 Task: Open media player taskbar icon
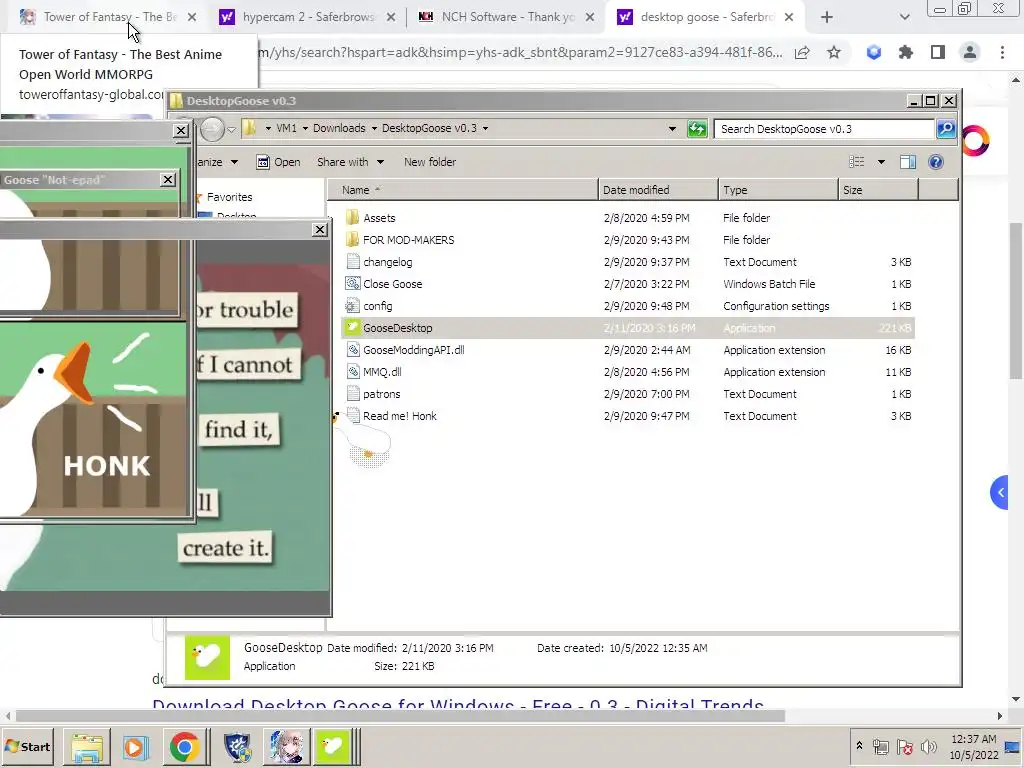[x=135, y=746]
